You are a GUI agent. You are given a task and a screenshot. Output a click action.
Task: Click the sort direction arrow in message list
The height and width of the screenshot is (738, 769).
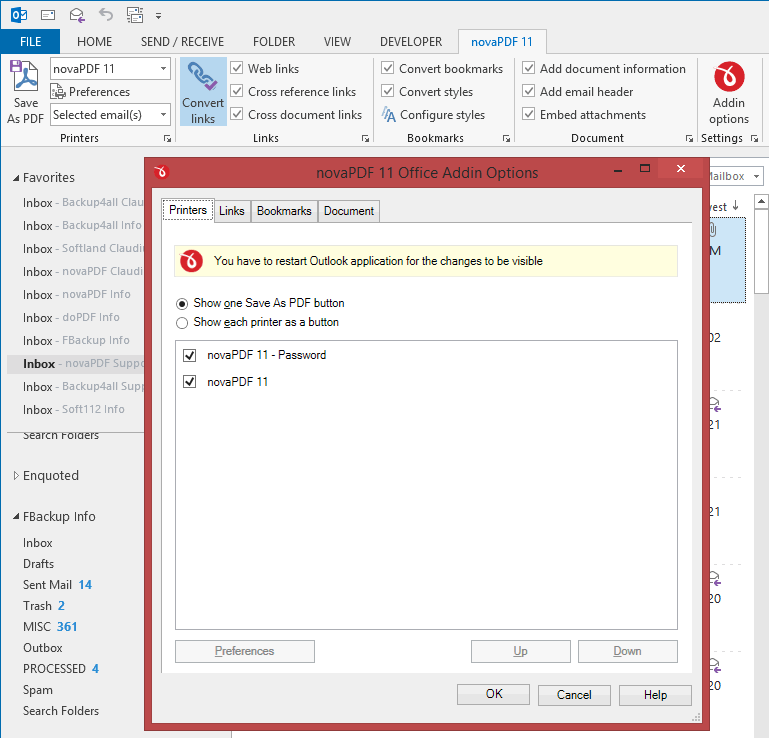coord(736,205)
